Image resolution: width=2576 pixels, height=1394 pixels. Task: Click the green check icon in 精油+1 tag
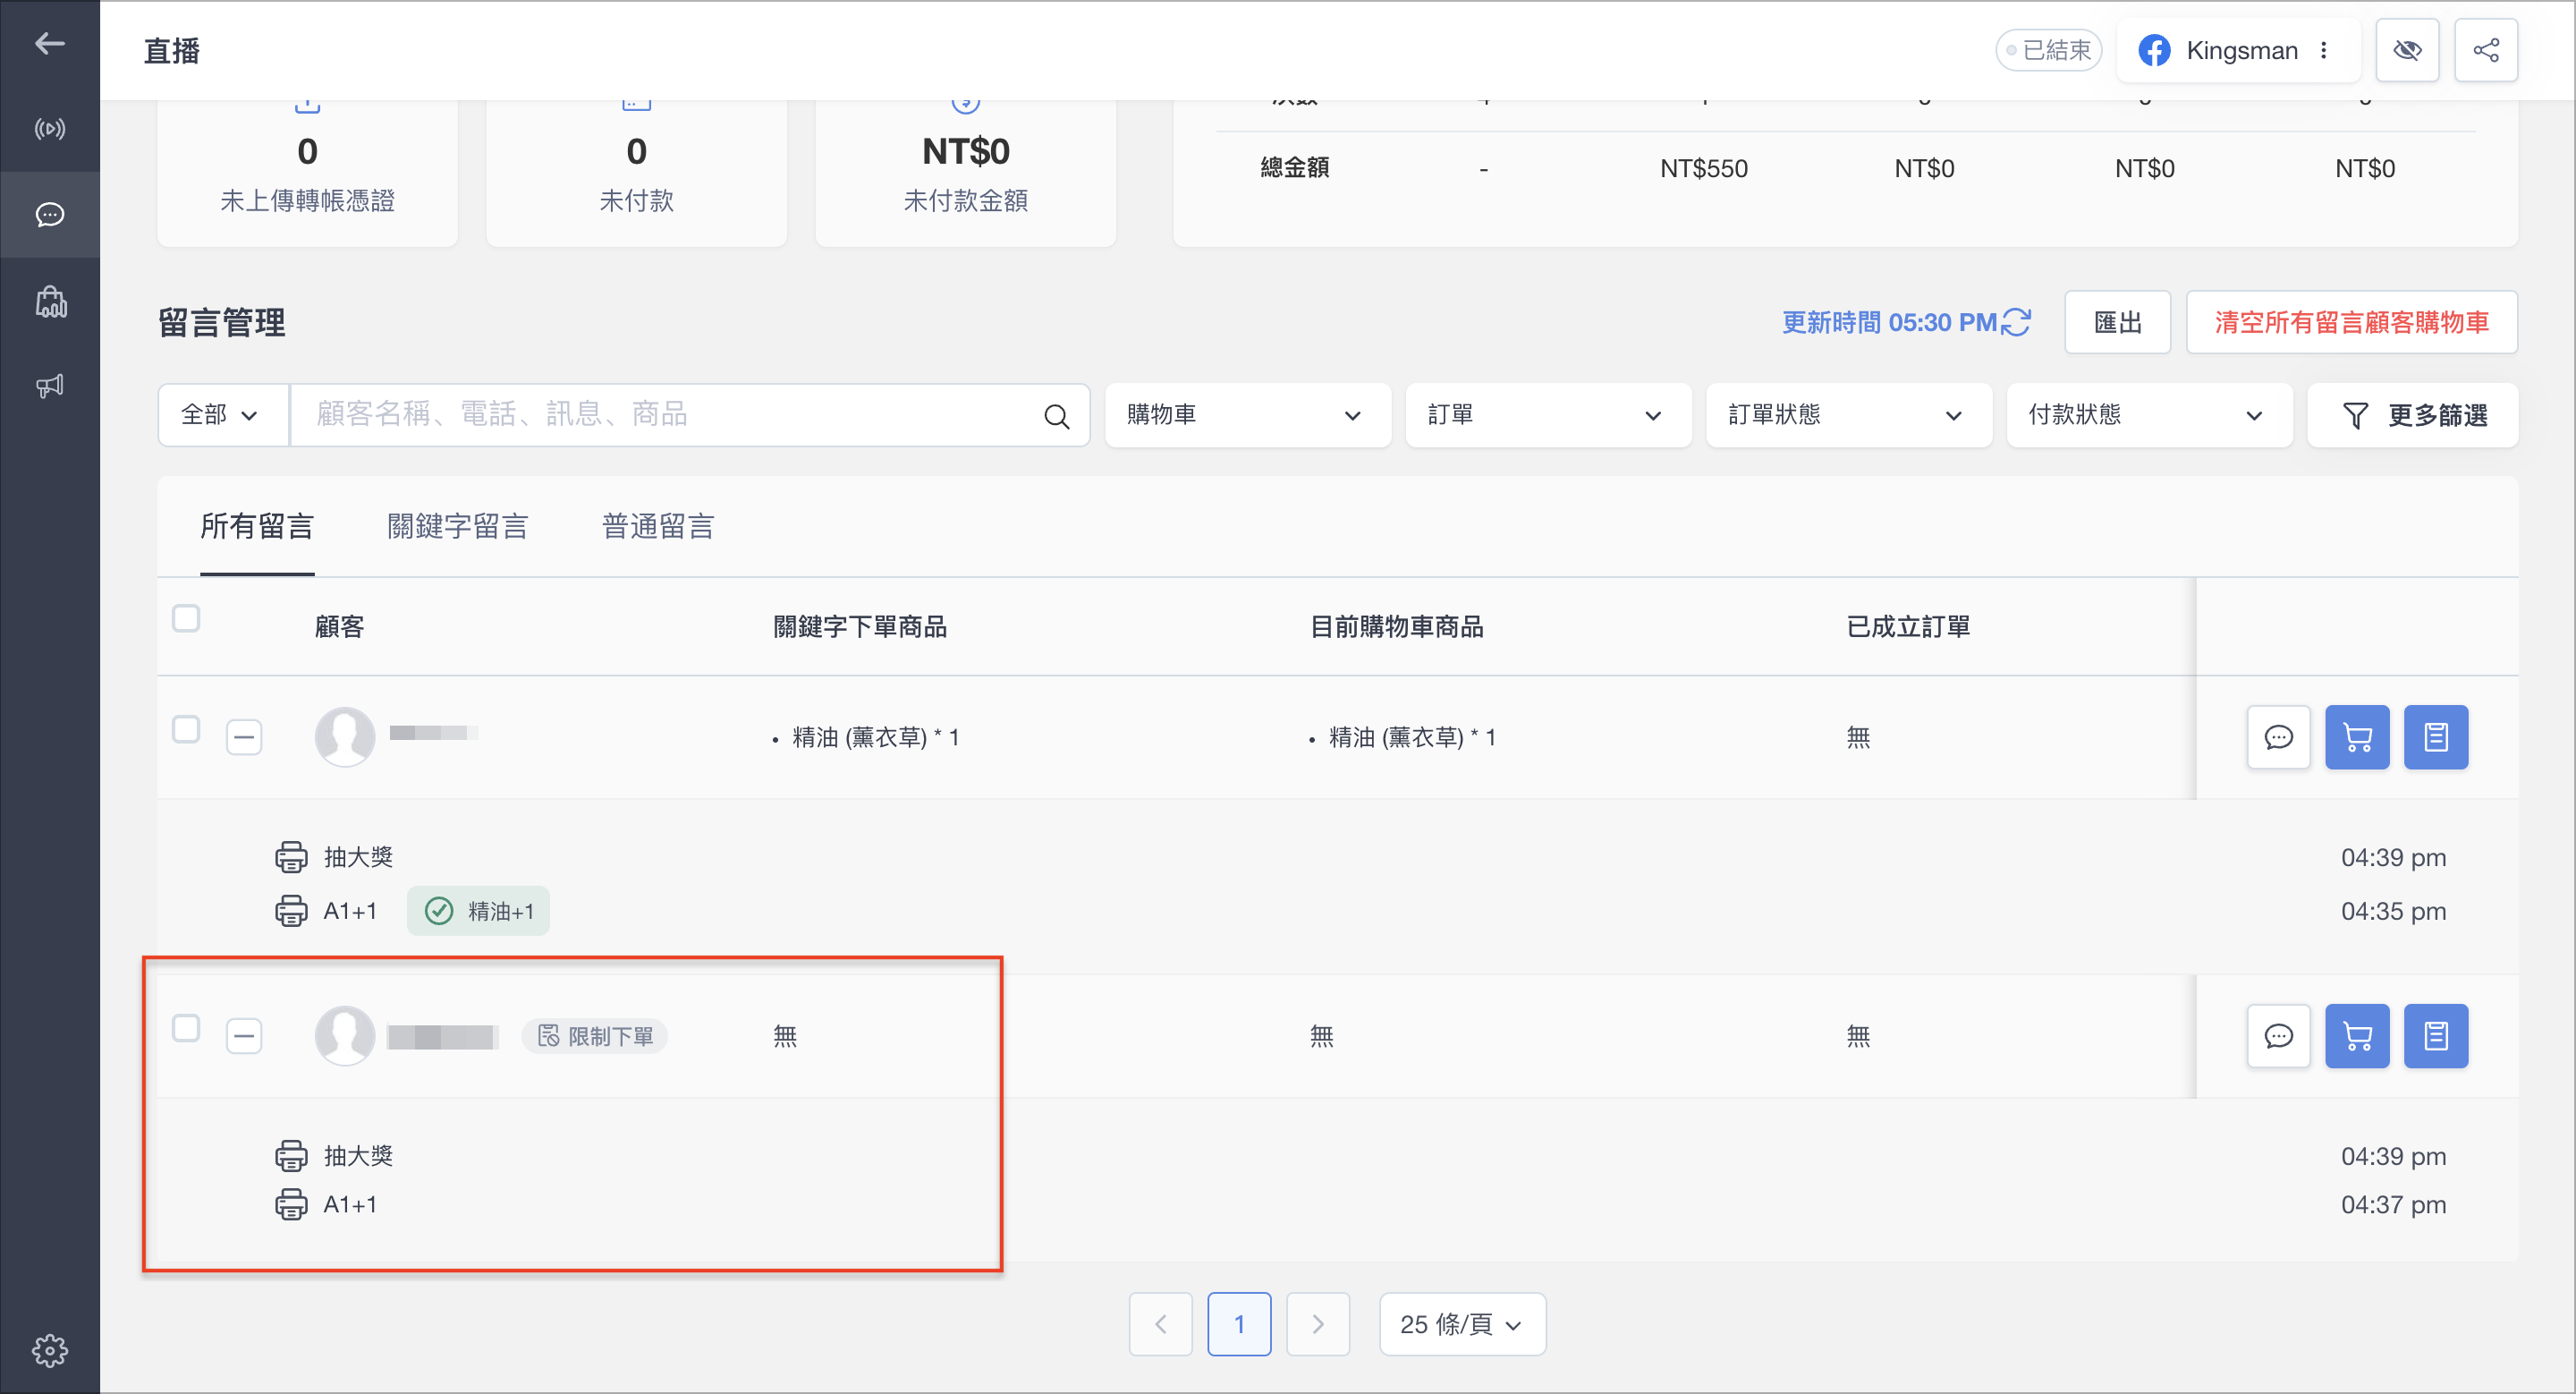coord(439,911)
